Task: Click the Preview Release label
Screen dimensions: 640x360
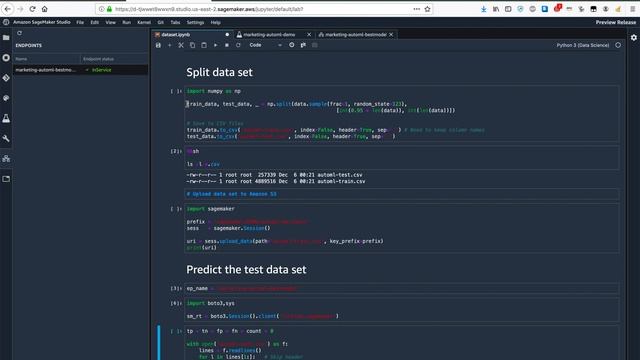Action: tap(616, 22)
